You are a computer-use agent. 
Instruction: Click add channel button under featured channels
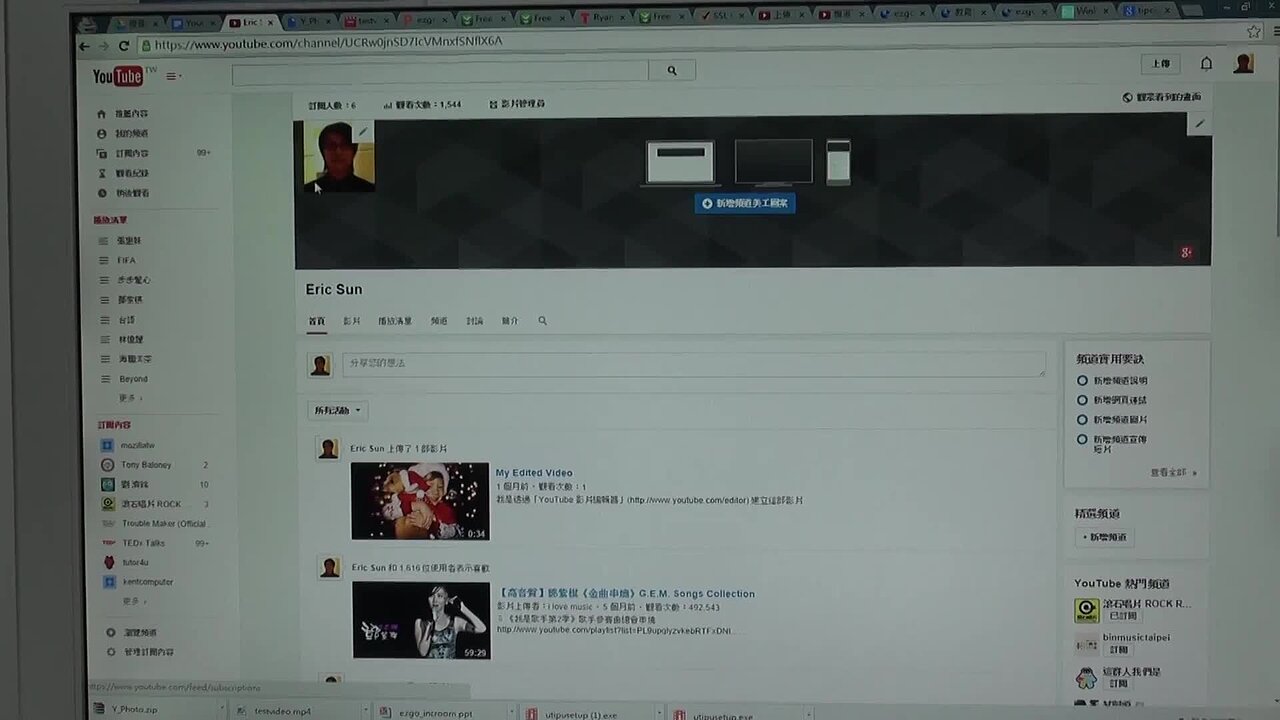(x=1105, y=537)
